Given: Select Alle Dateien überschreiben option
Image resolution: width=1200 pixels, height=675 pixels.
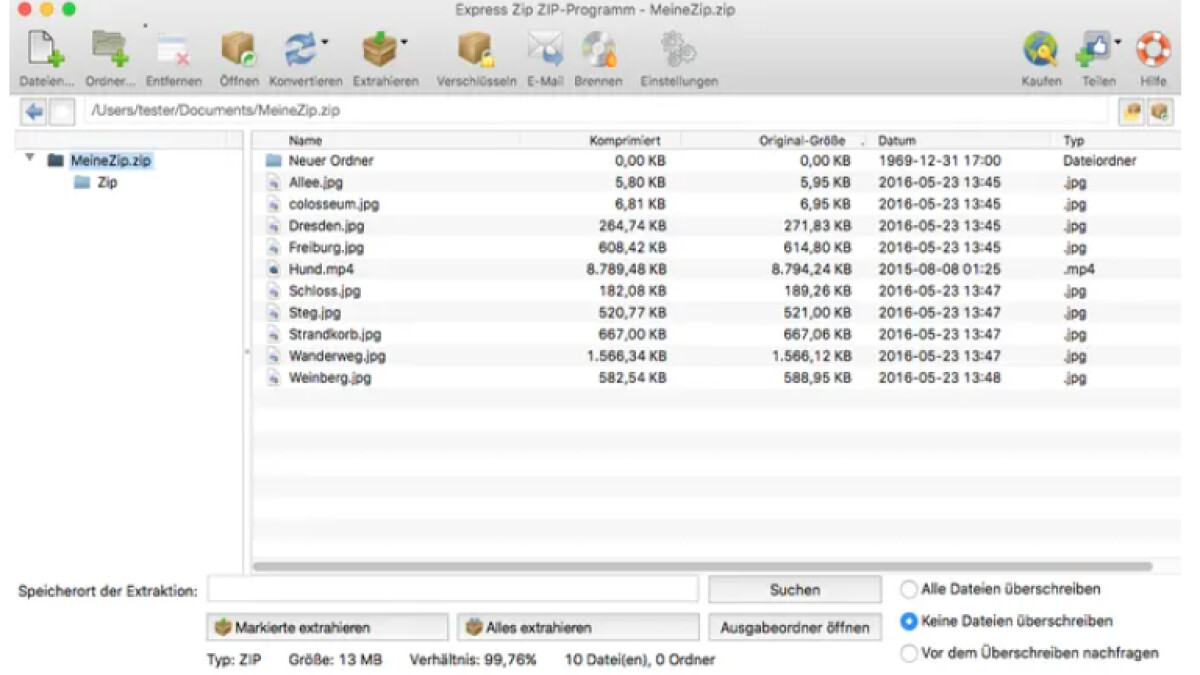Looking at the screenshot, I should coord(909,589).
